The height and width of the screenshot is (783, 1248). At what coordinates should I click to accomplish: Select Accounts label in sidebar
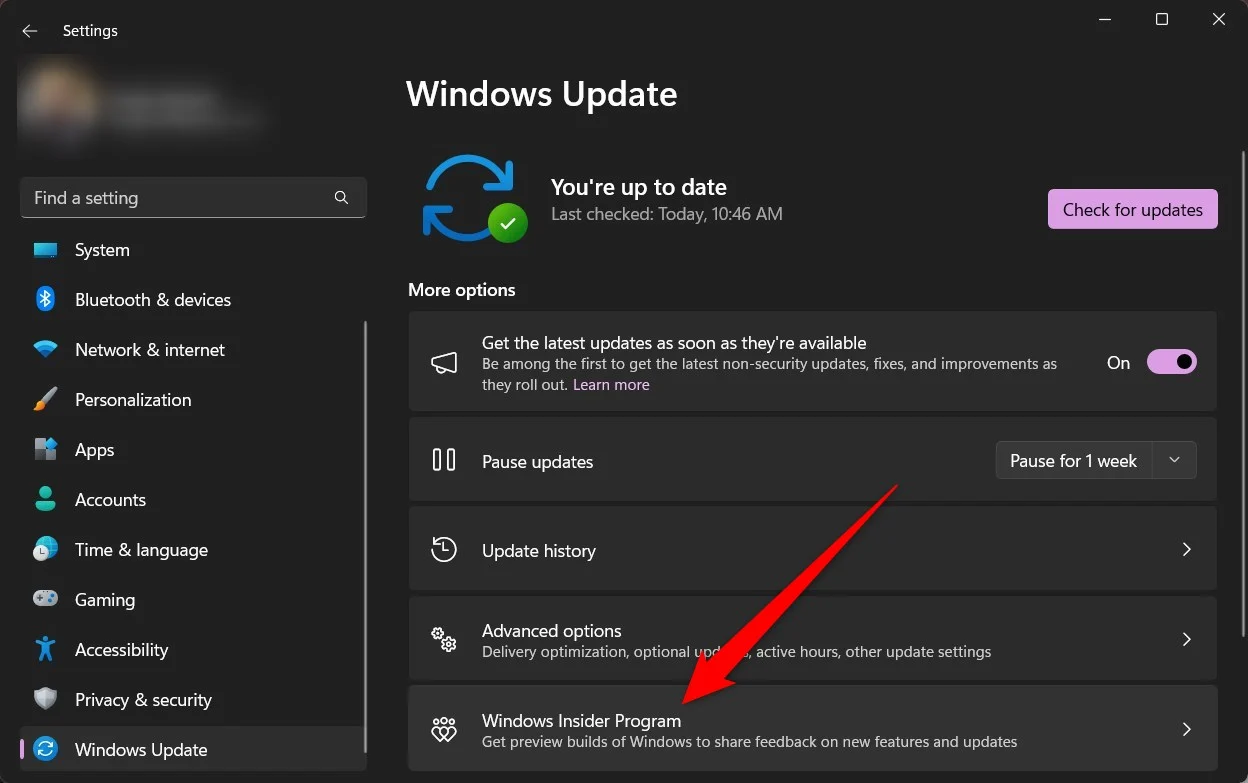110,500
